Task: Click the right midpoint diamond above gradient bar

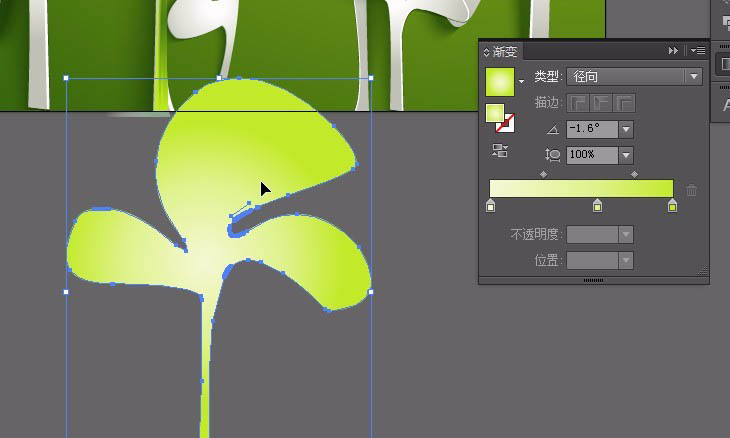Action: (x=634, y=174)
